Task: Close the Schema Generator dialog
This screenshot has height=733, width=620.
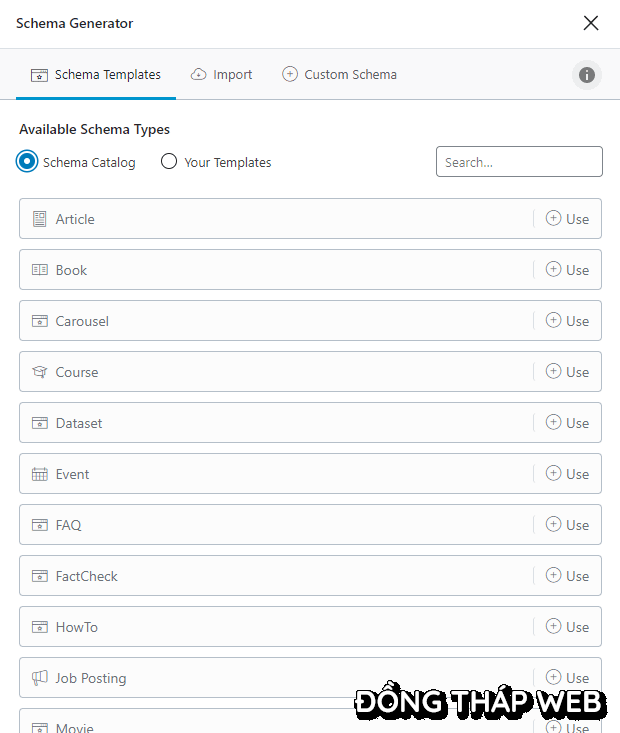Action: (x=591, y=23)
